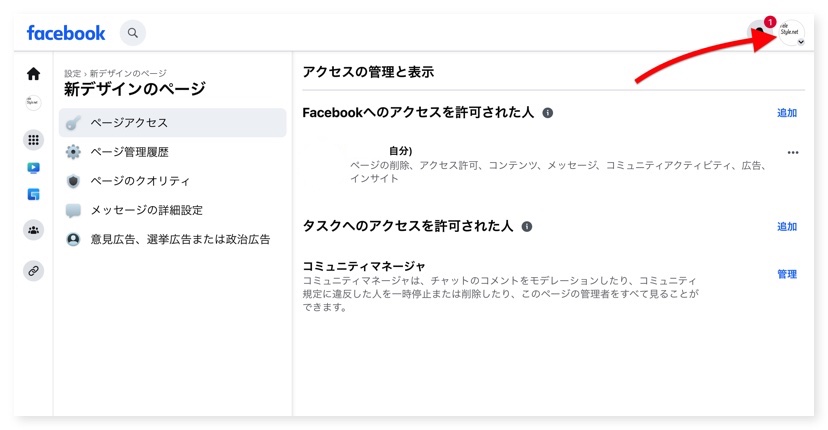Open three-dot options for 自分 access entry
The image size is (828, 430).
[793, 153]
